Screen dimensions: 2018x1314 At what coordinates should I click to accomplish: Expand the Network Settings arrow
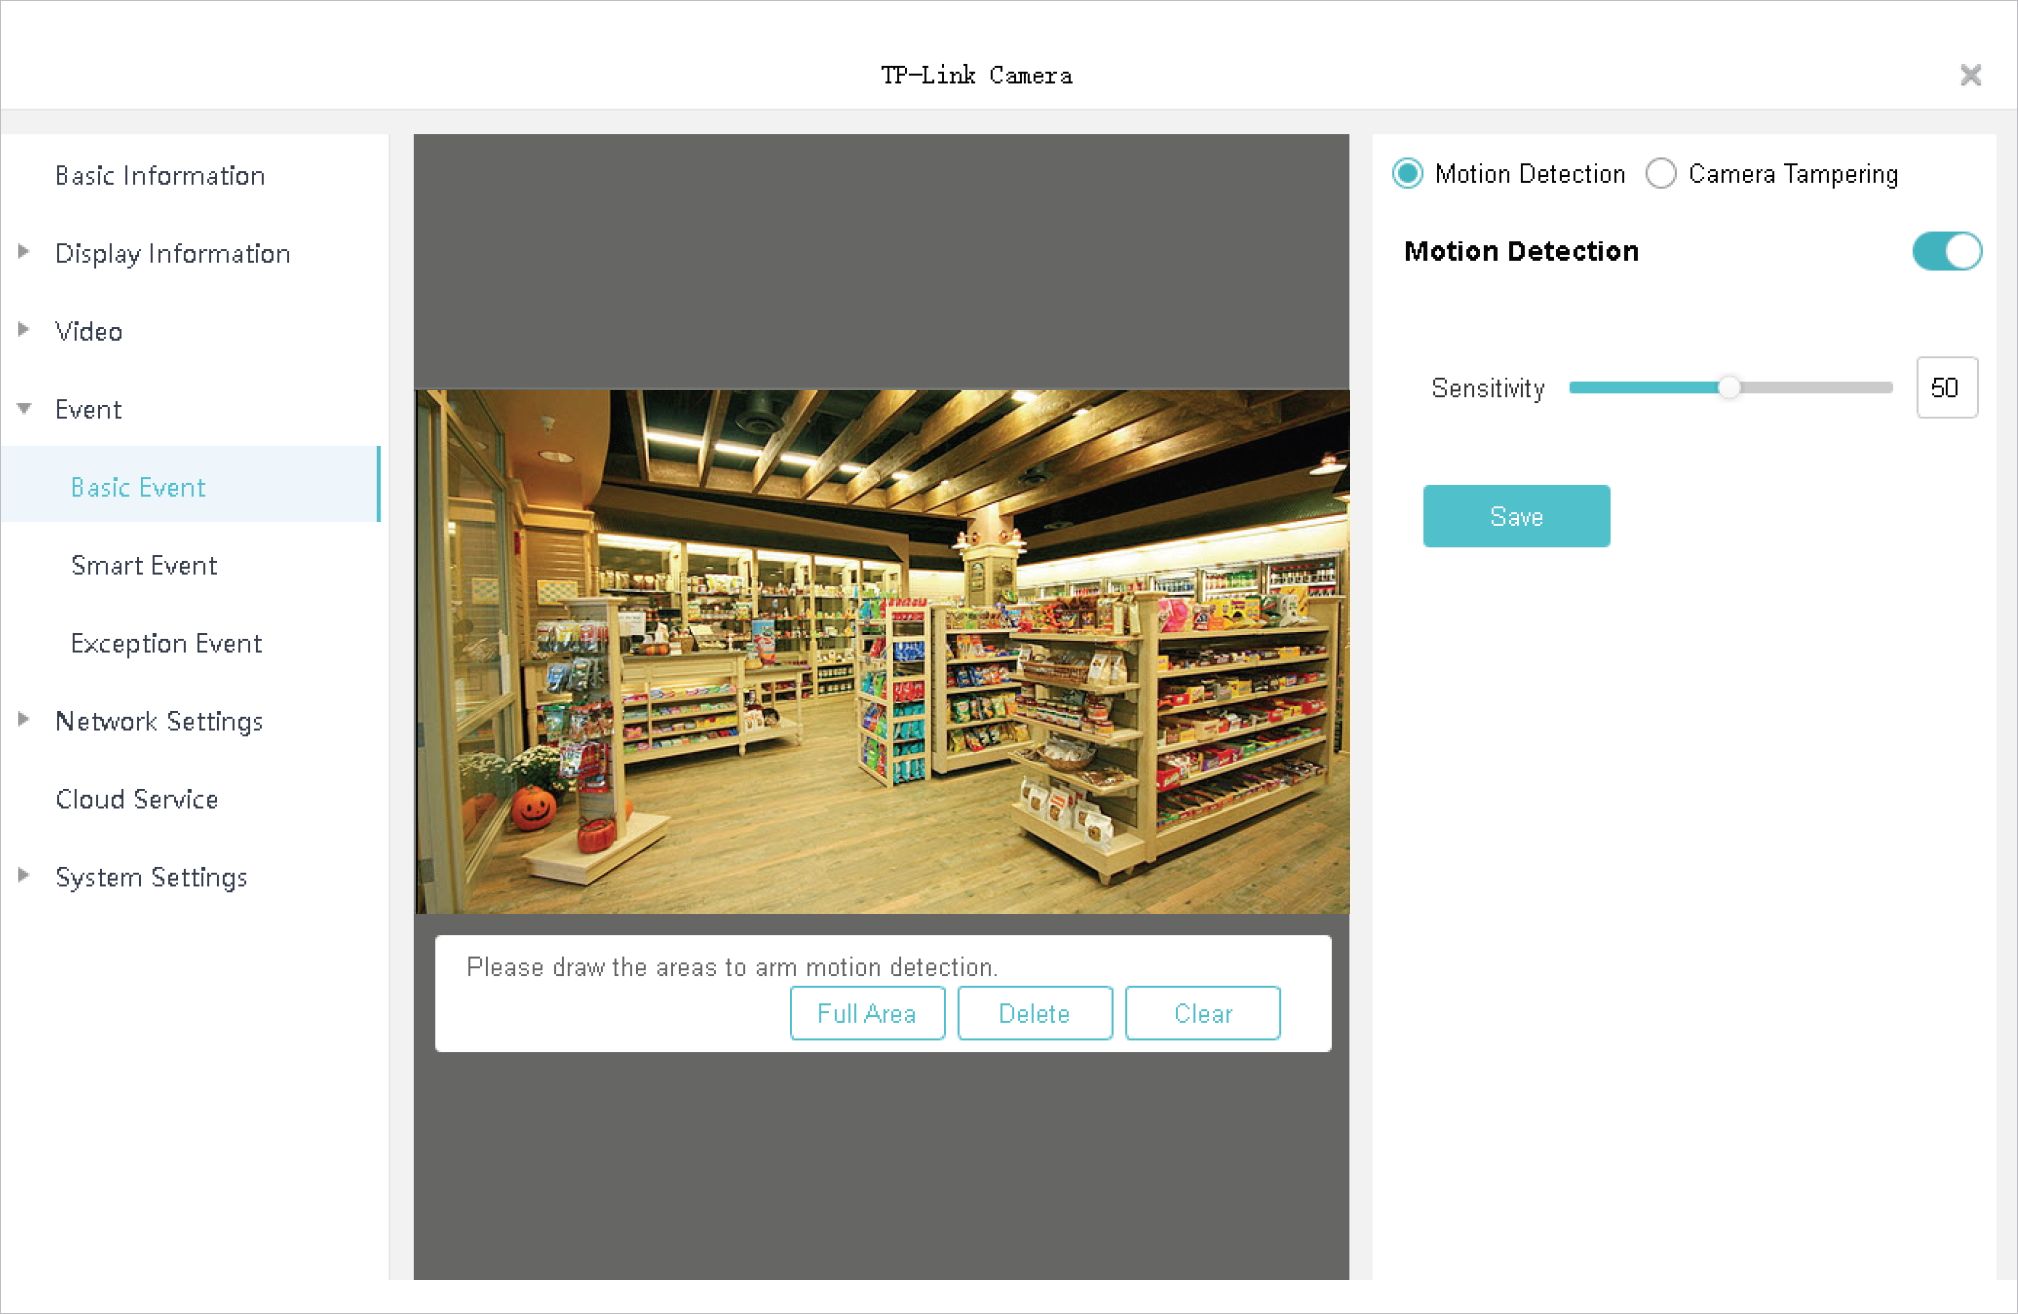tap(24, 720)
